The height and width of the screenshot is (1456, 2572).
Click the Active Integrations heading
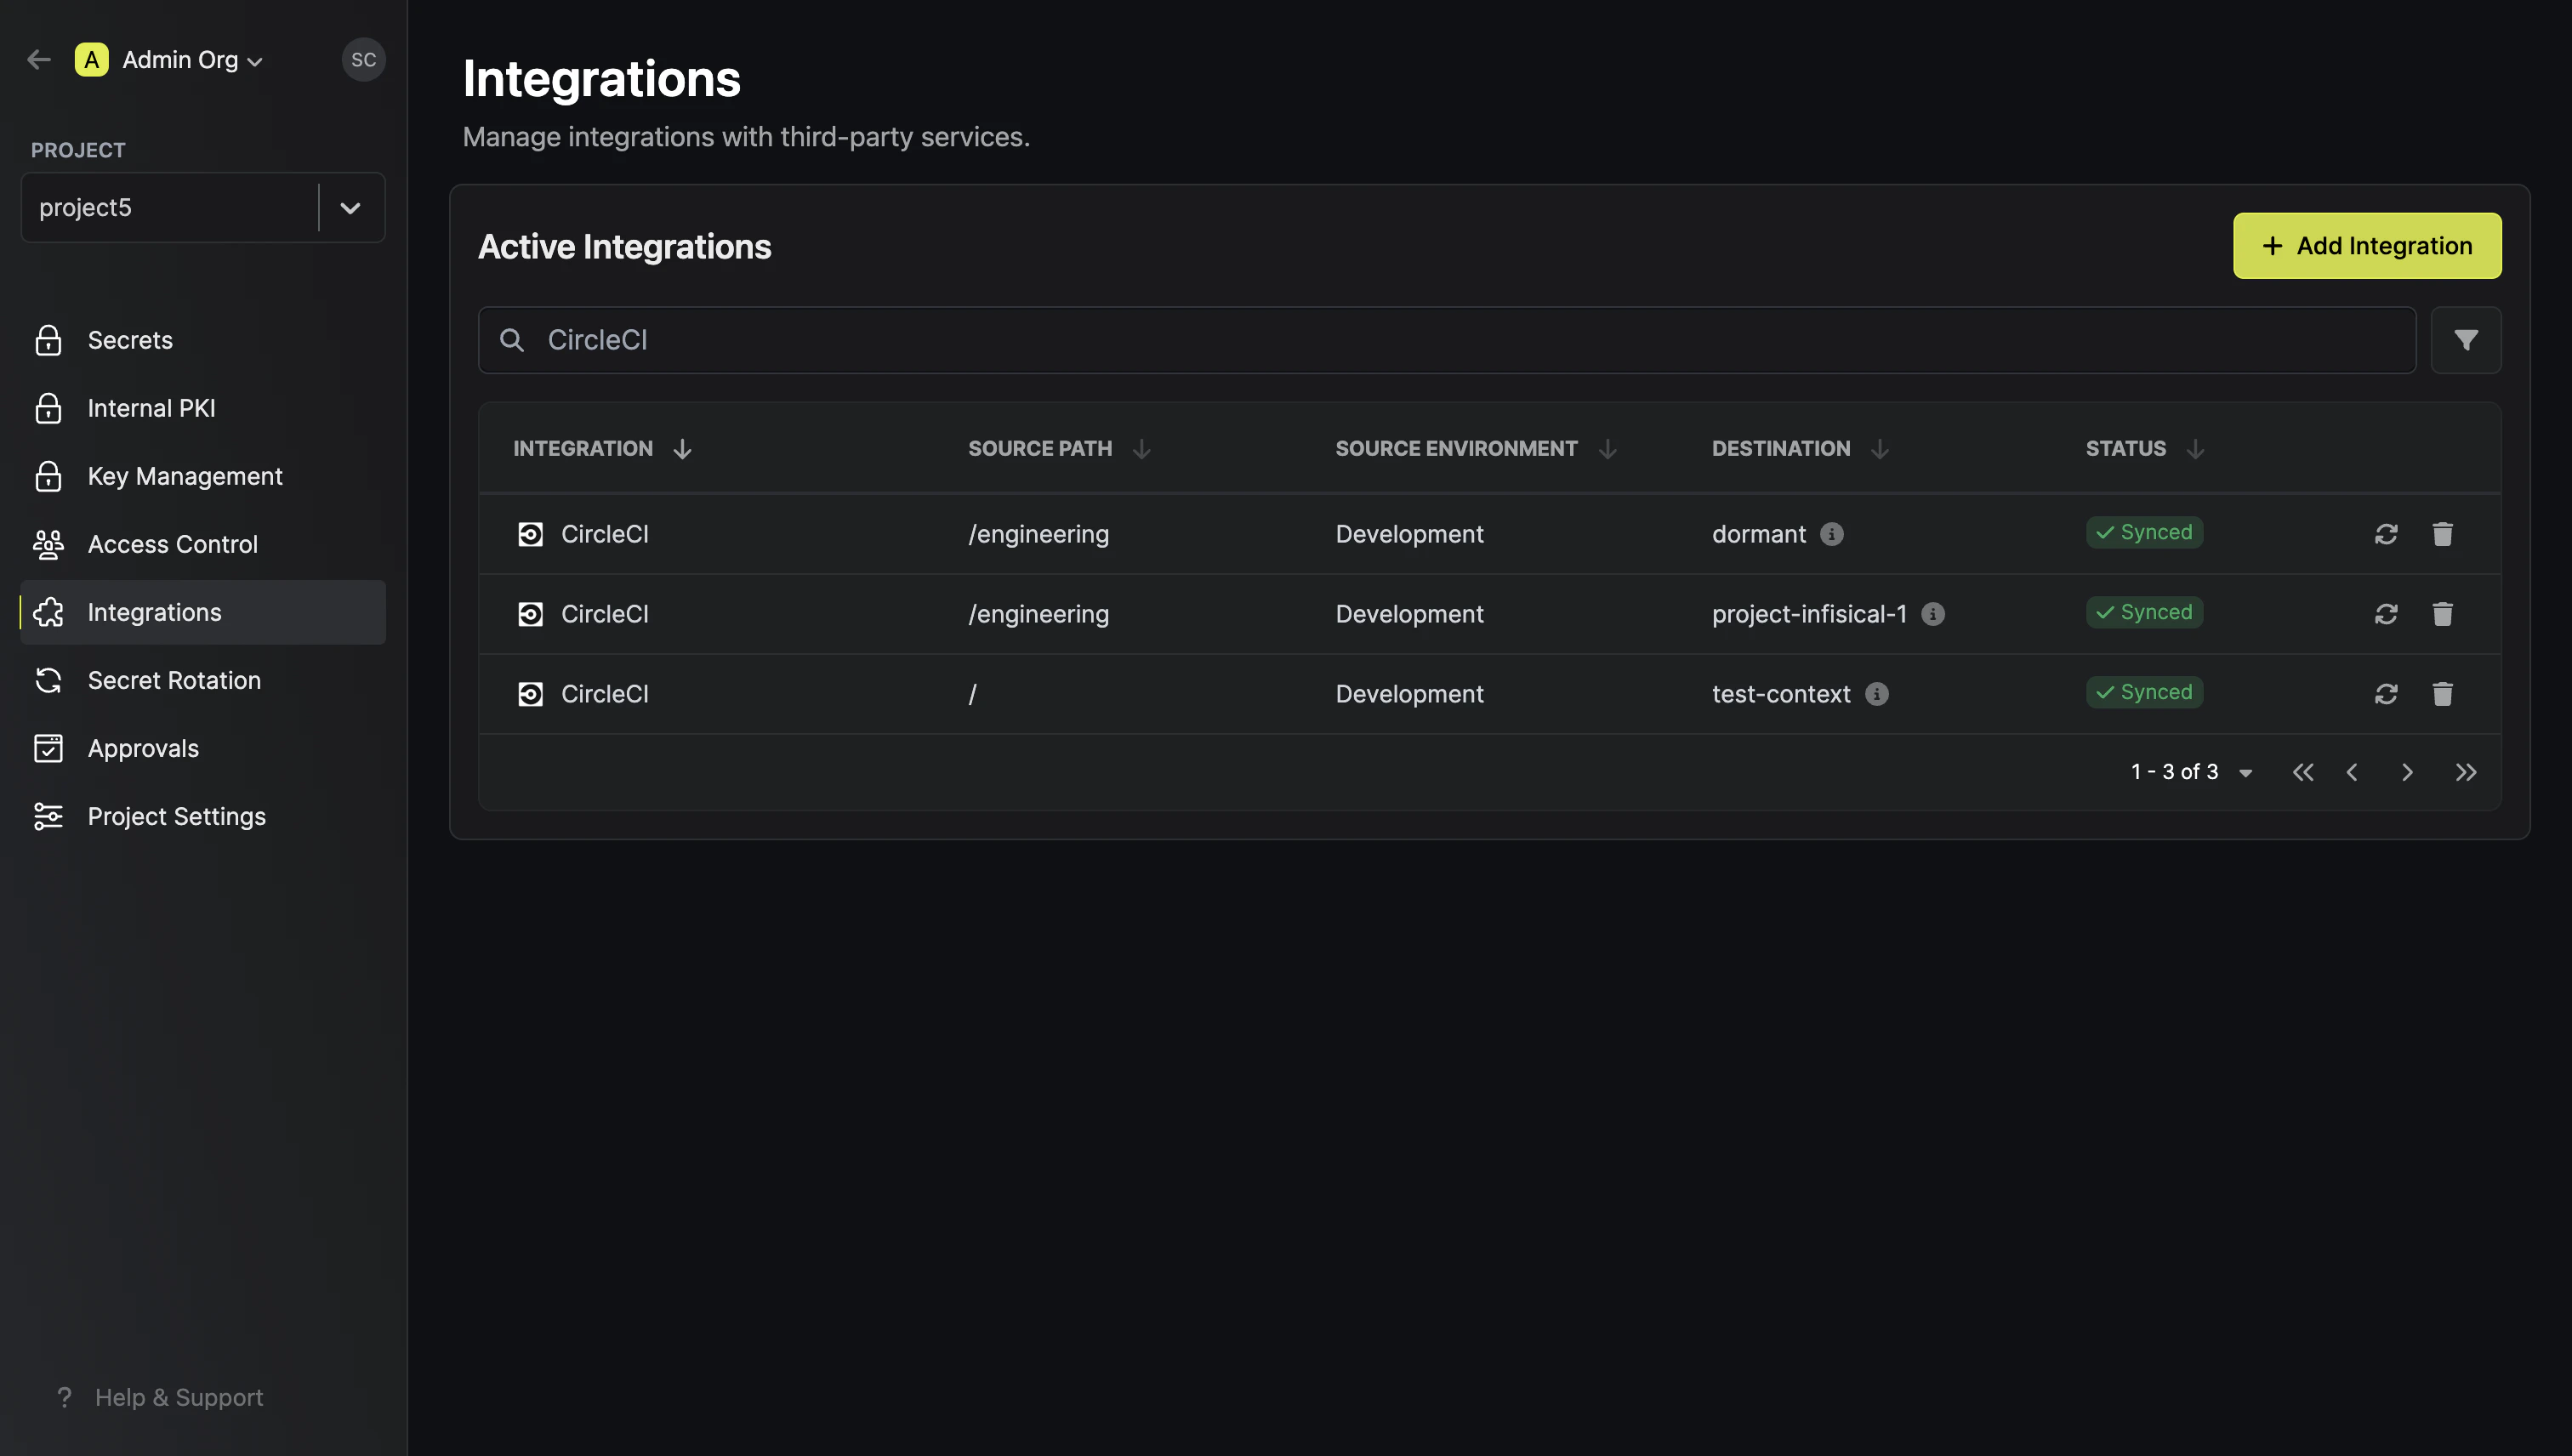click(x=624, y=247)
